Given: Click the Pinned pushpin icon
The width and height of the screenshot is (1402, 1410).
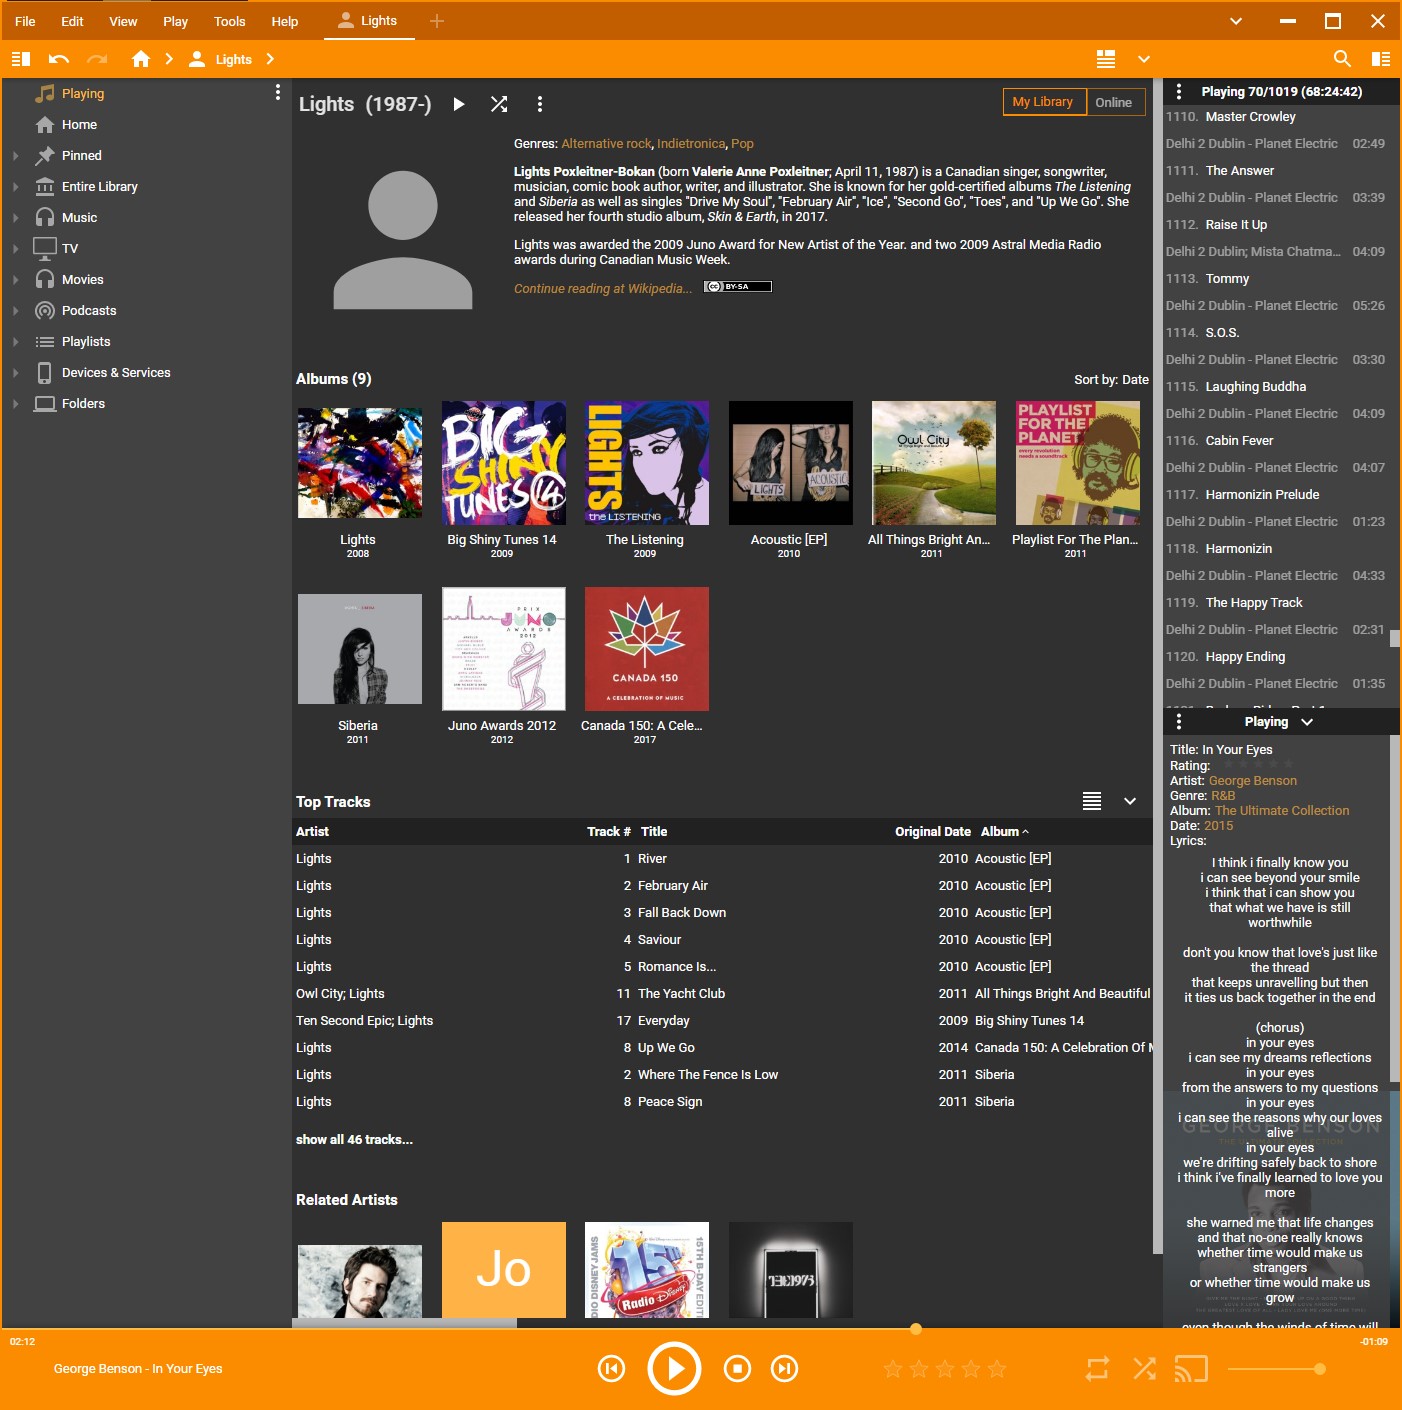Looking at the screenshot, I should pyautogui.click(x=45, y=155).
